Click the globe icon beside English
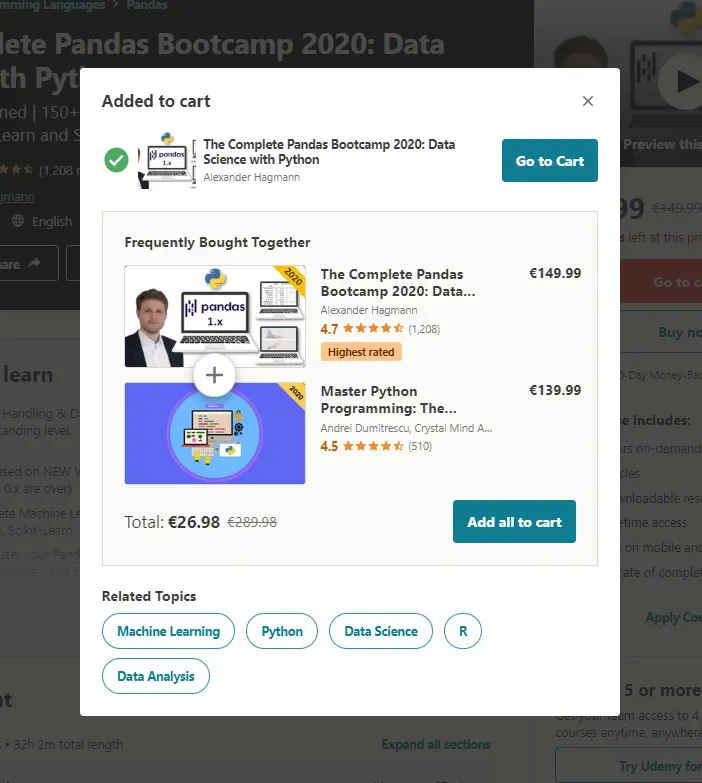This screenshot has width=702, height=783. pyautogui.click(x=18, y=221)
